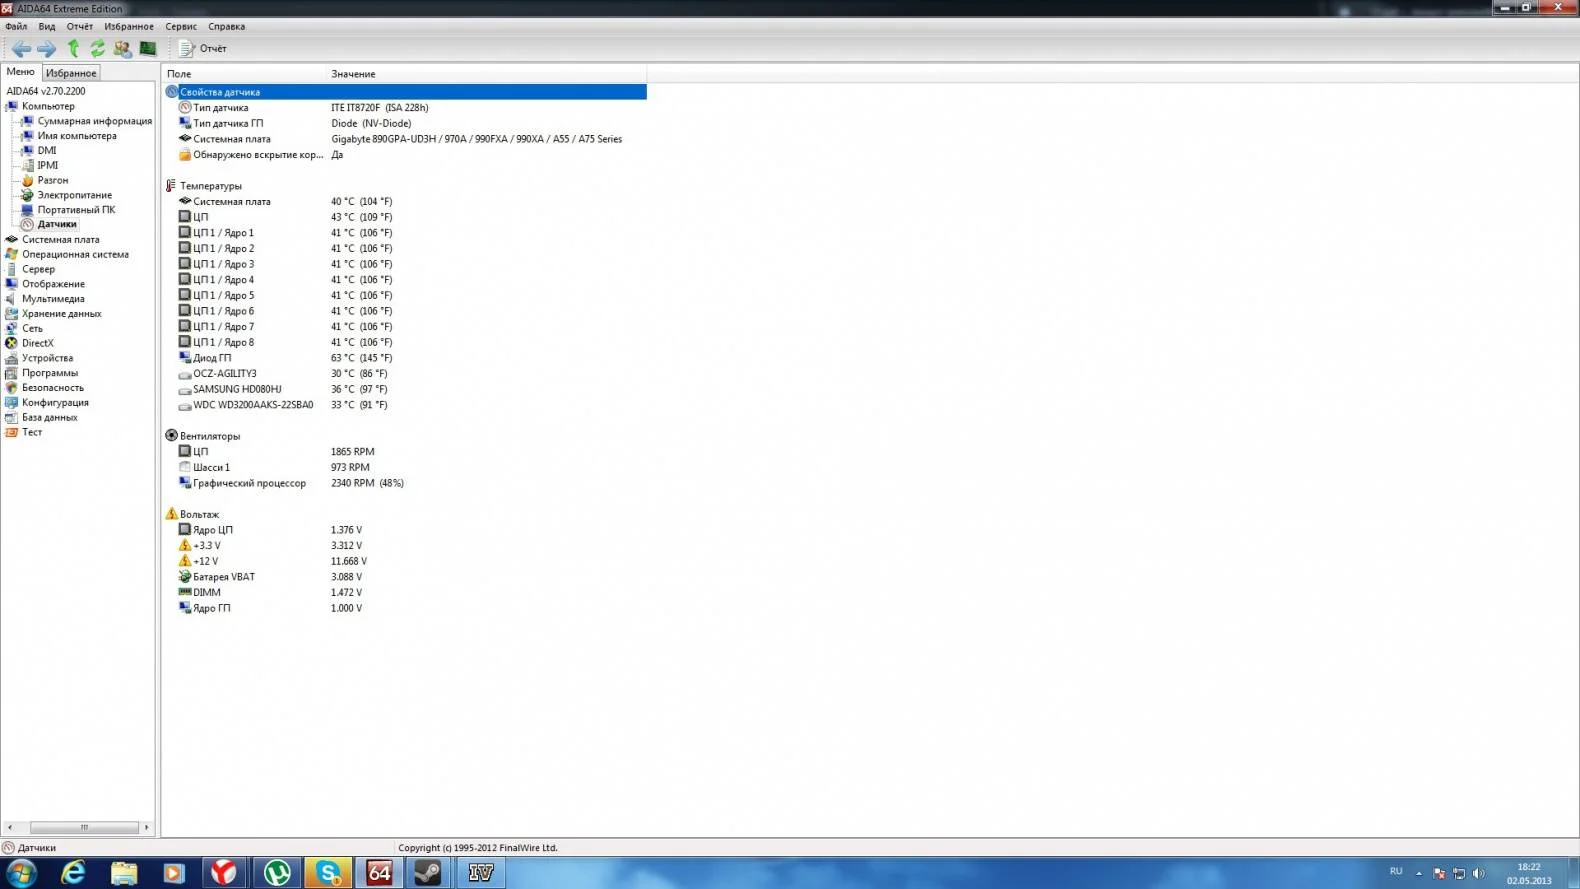Refresh sensor data with the green arrows icon
The width and height of the screenshot is (1580, 889).
(98, 48)
